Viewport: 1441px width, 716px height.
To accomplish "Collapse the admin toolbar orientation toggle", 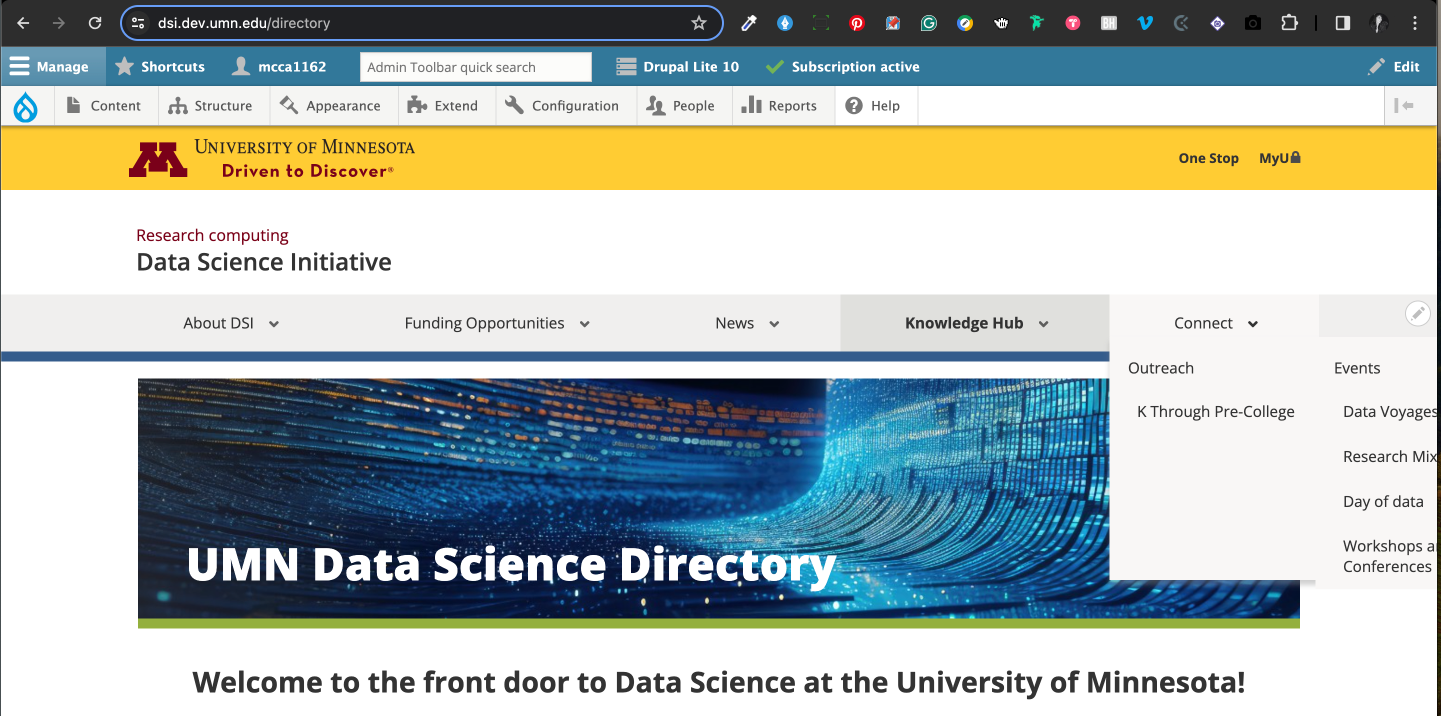I will click(x=1404, y=106).
